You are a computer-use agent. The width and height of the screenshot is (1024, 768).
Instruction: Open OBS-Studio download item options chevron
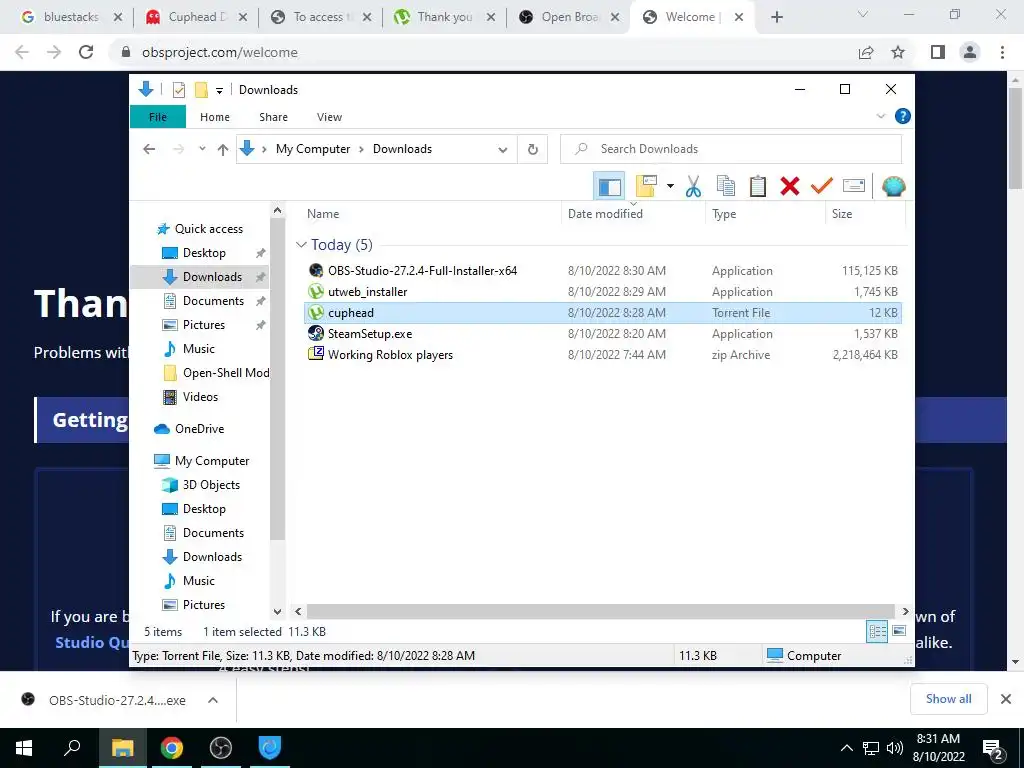coord(213,700)
